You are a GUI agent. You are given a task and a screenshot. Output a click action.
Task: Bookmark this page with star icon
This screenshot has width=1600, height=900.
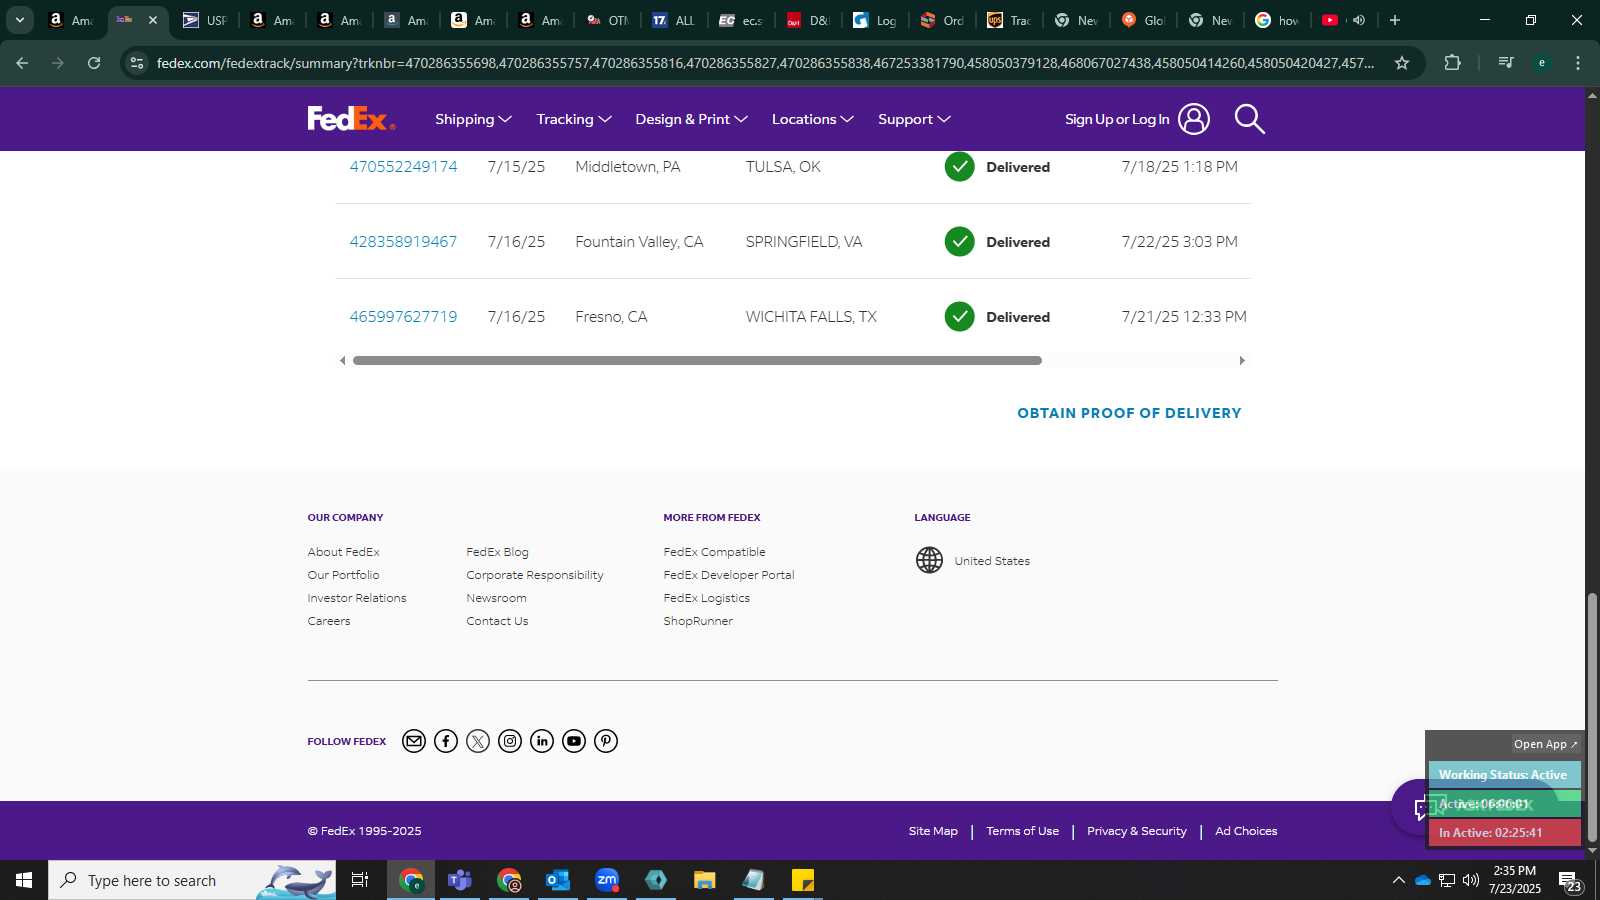tap(1402, 63)
